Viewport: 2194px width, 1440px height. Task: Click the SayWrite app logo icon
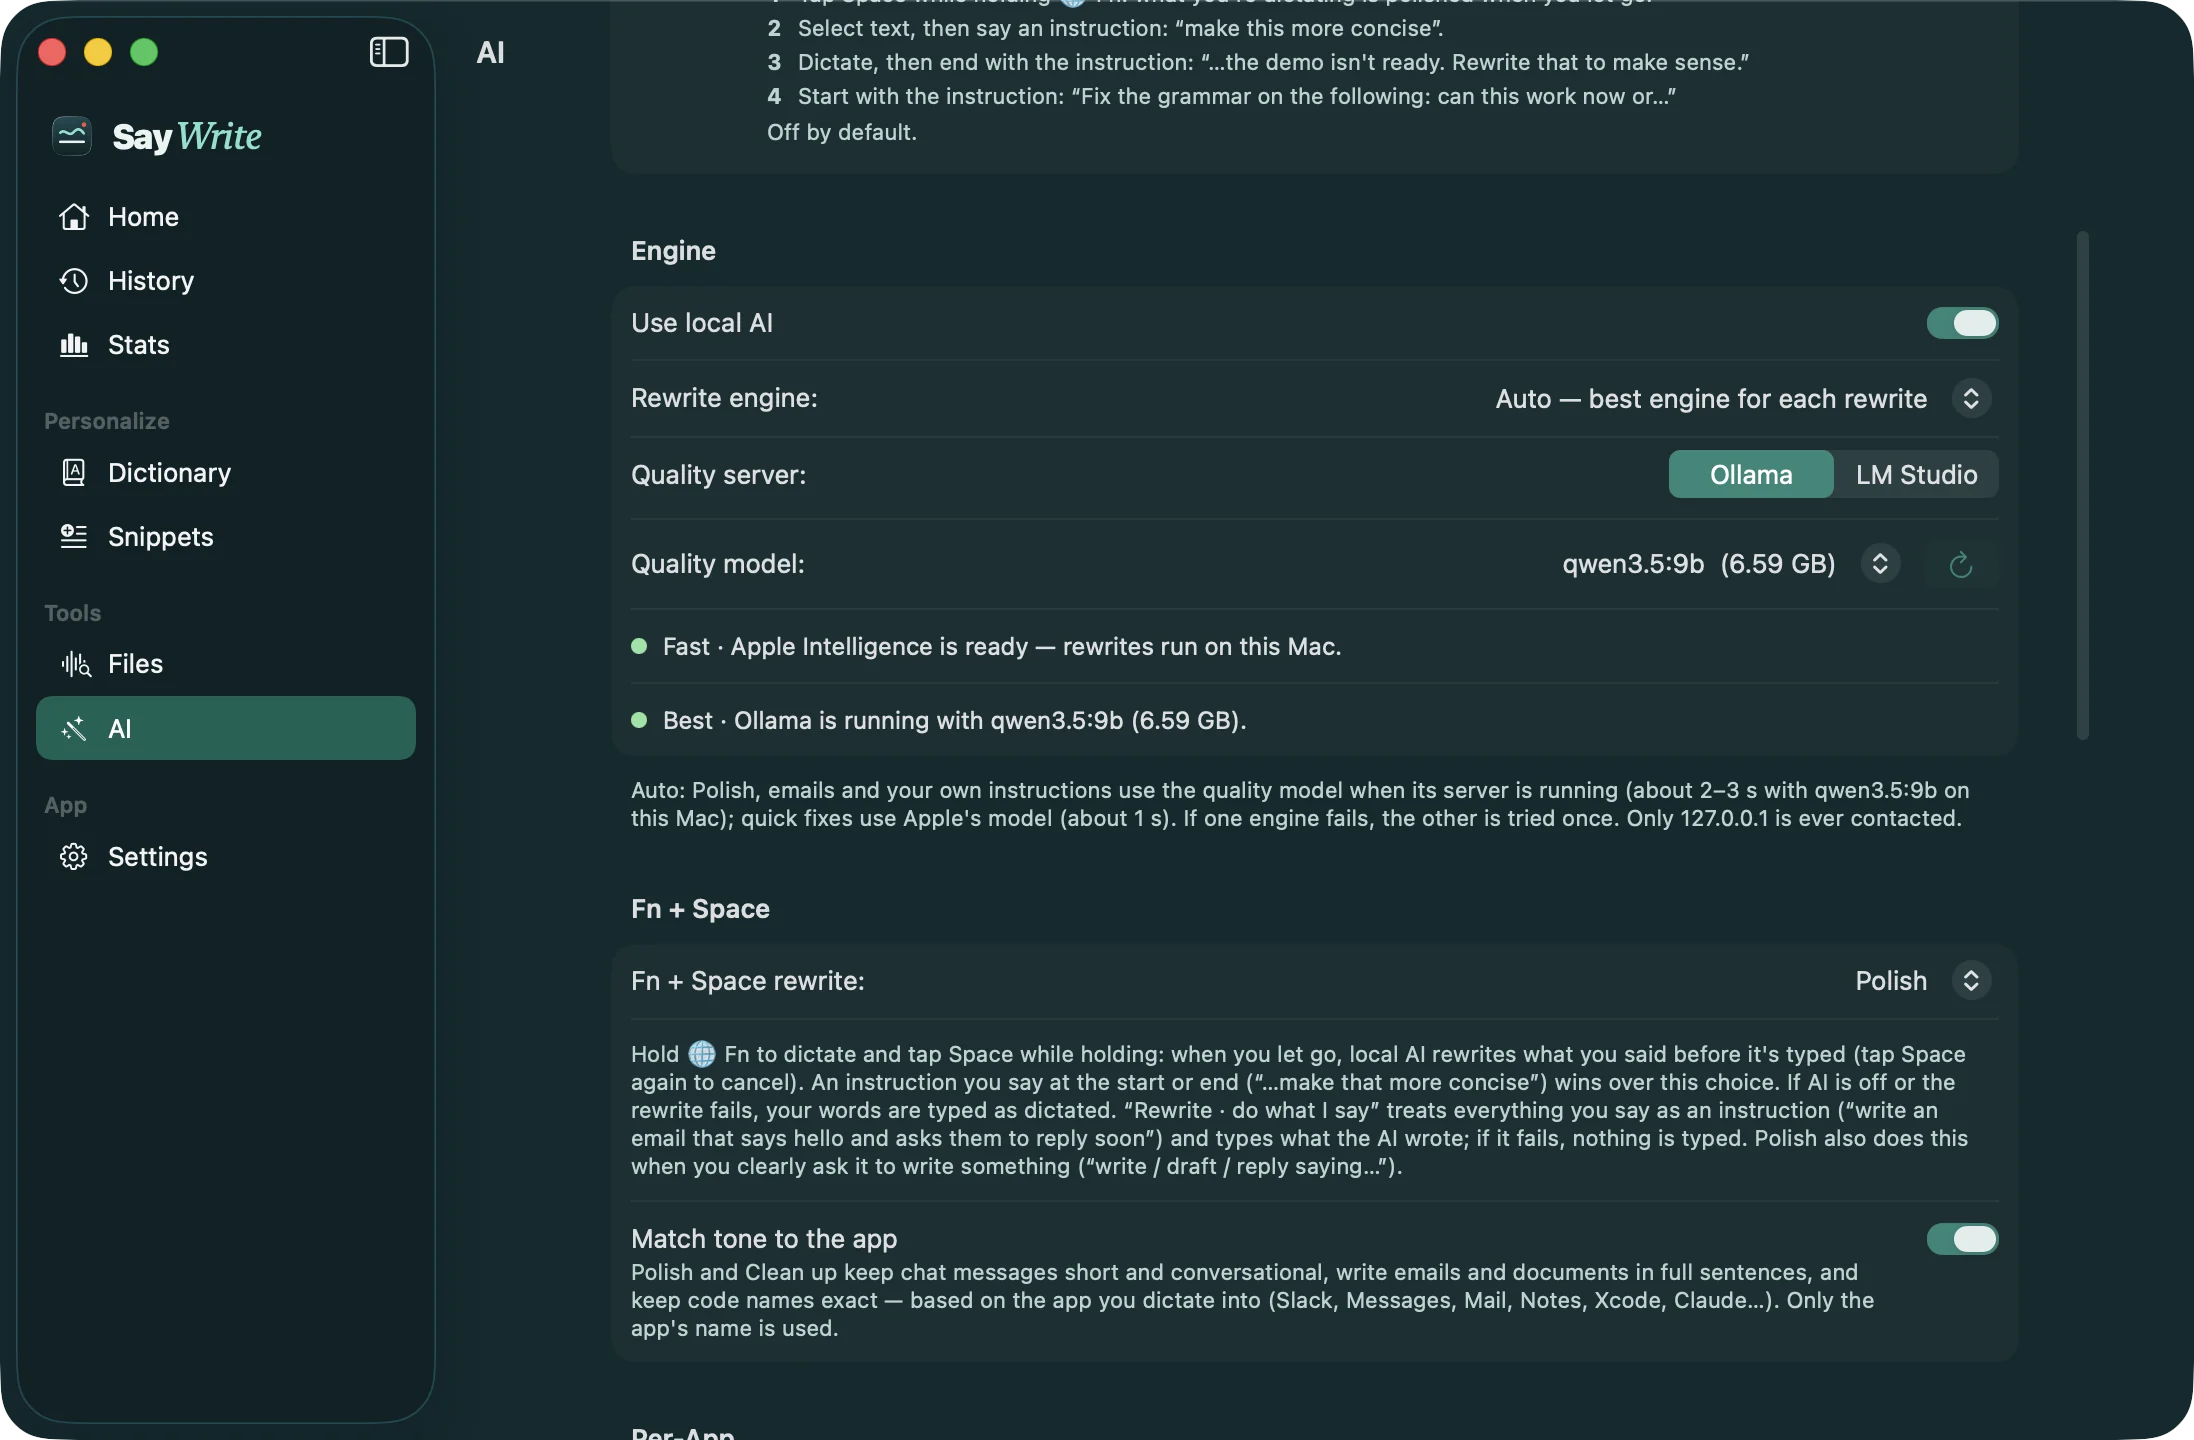coord(72,136)
